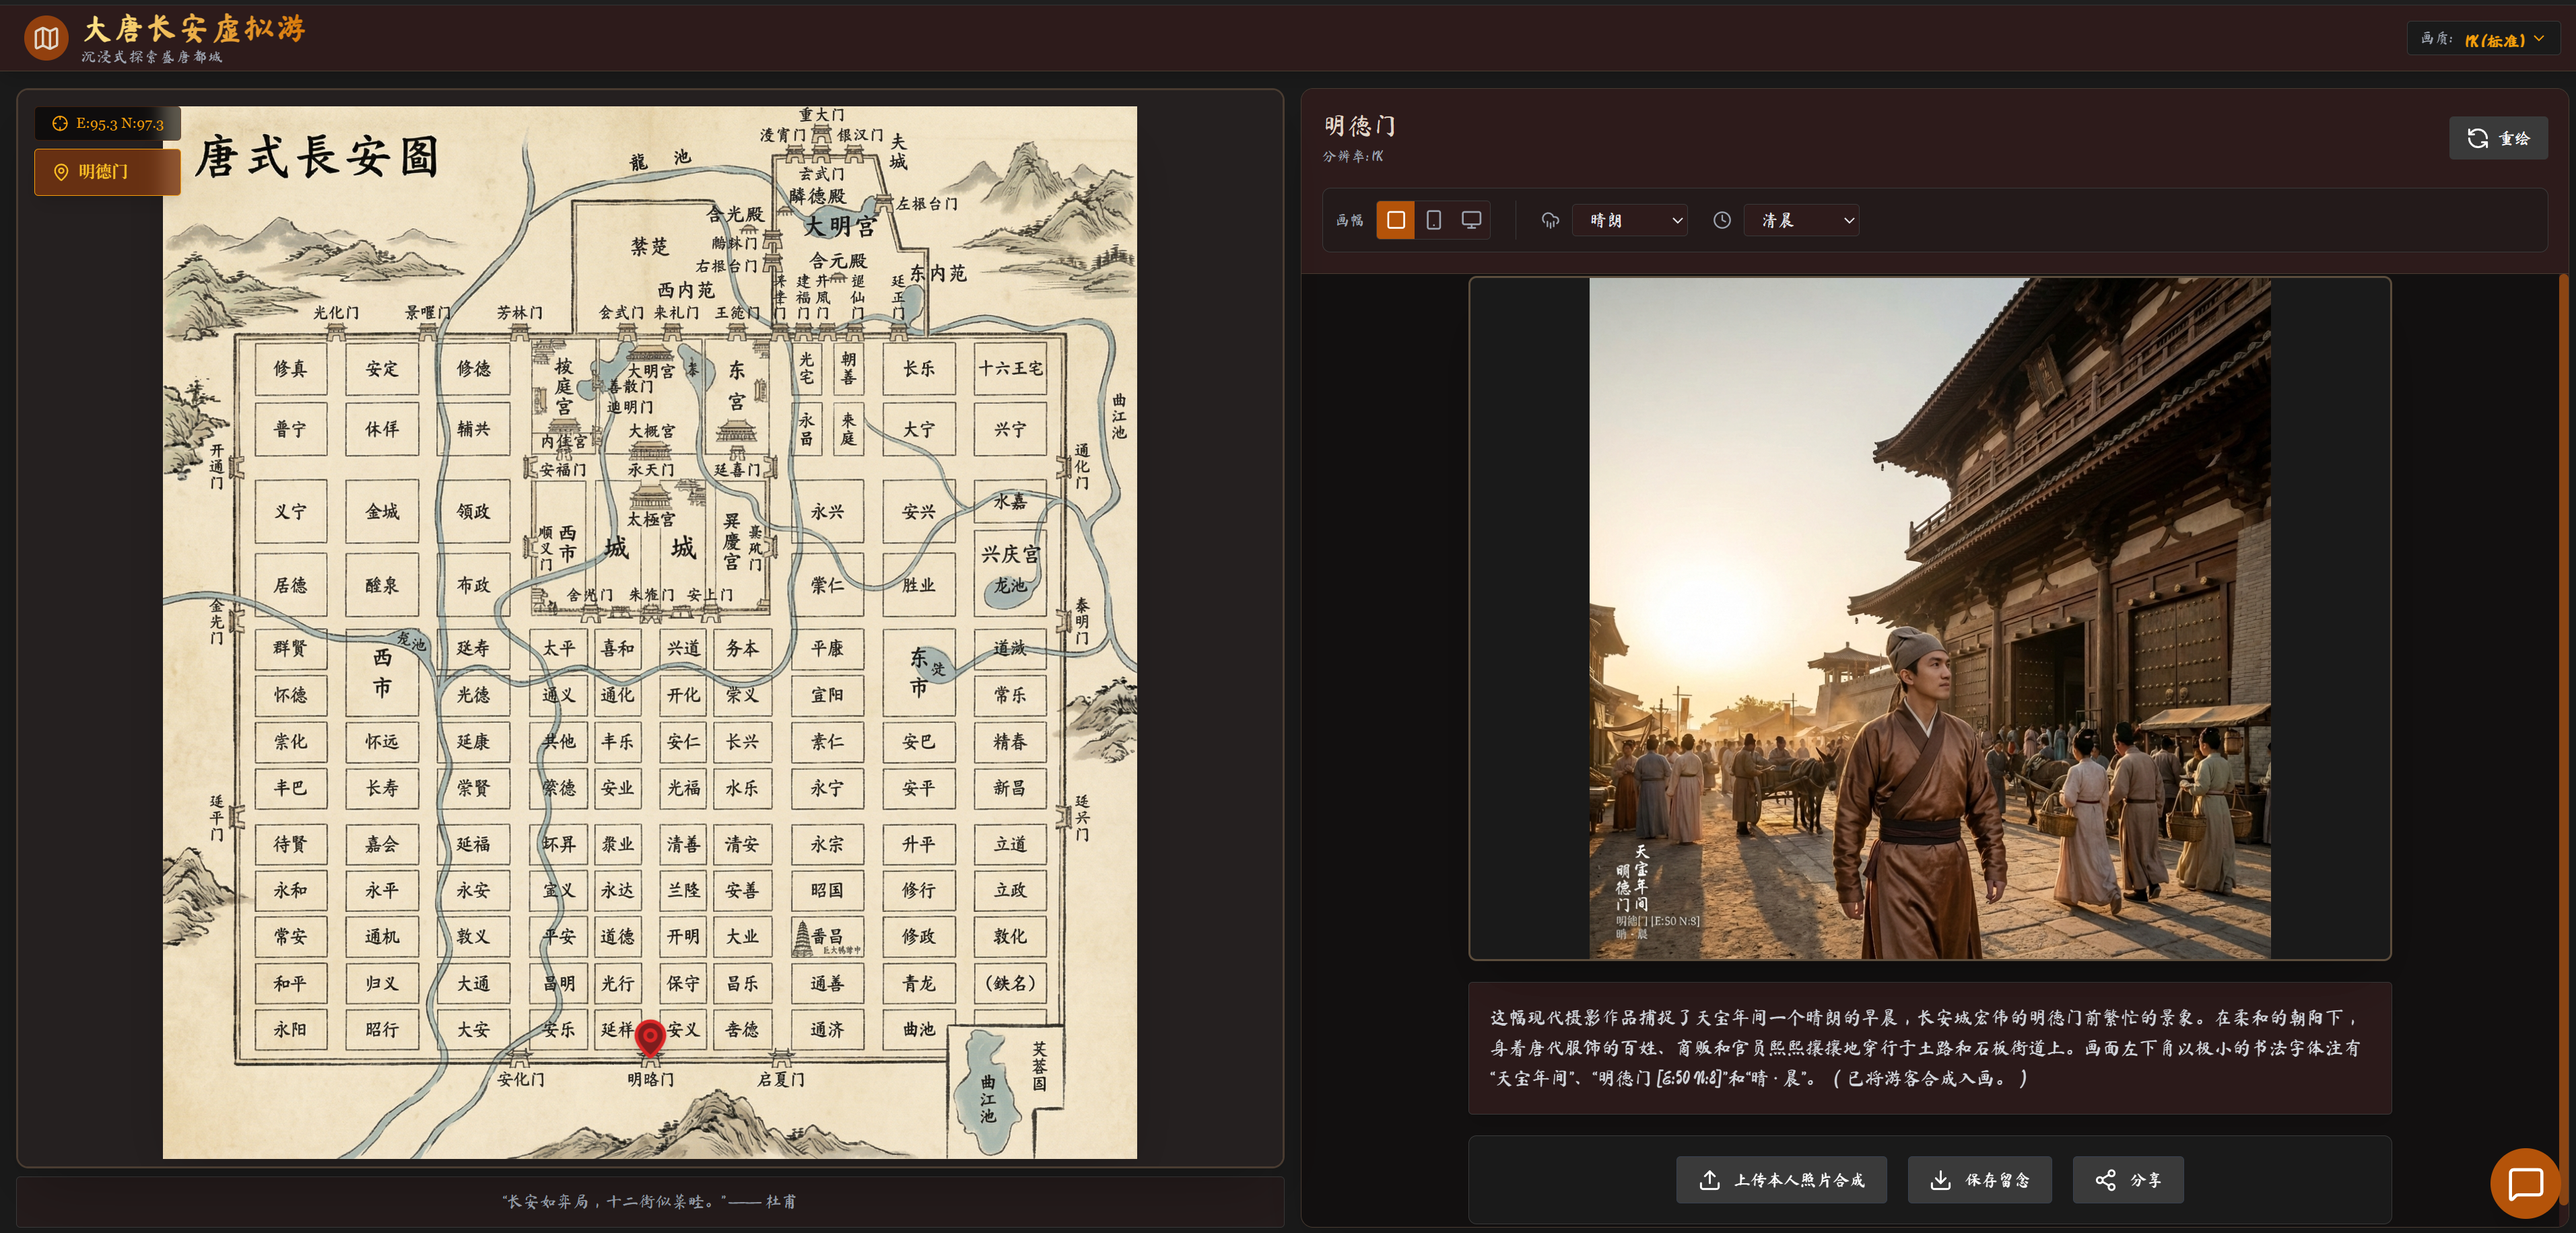Click the weather cloud-rain icon
Screen dimensions: 2576x1233
pos(1550,220)
